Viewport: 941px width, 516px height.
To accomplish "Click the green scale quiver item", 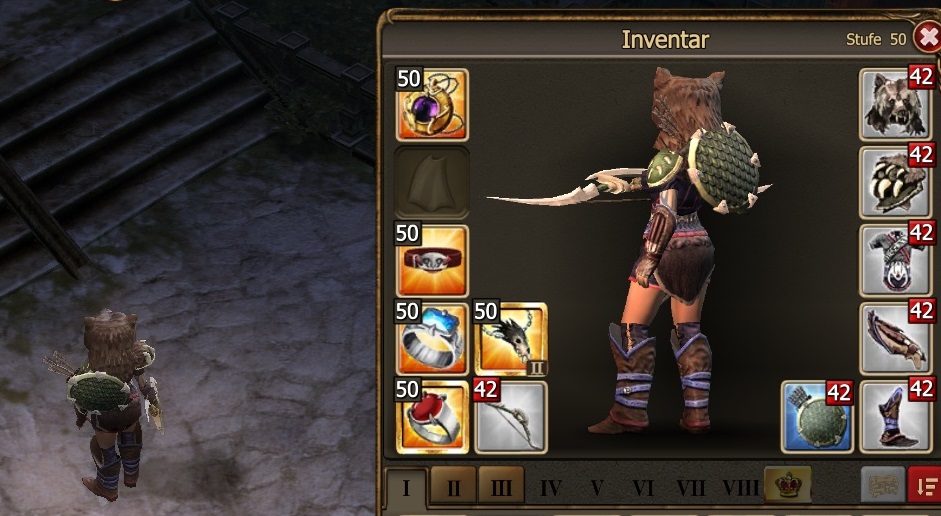I will (x=817, y=417).
